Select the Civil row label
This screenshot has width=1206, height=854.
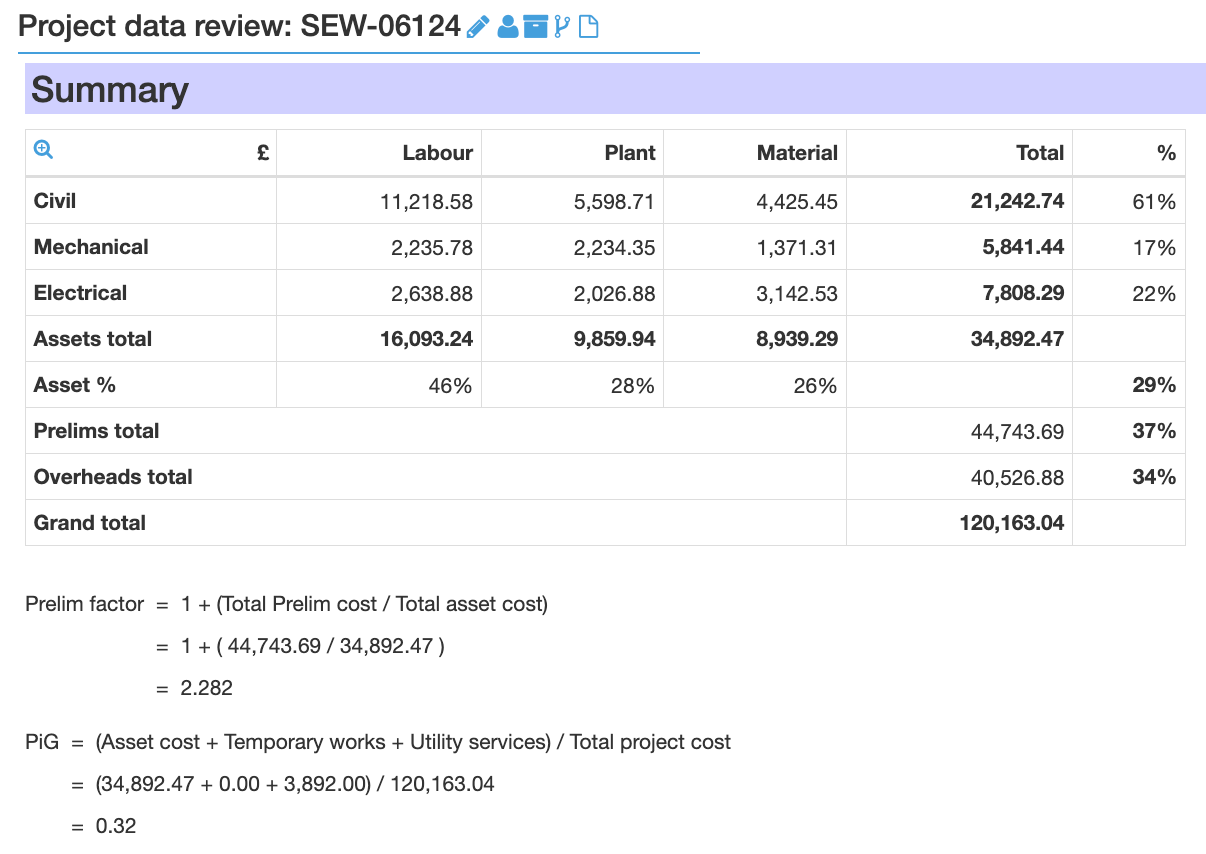coord(55,201)
